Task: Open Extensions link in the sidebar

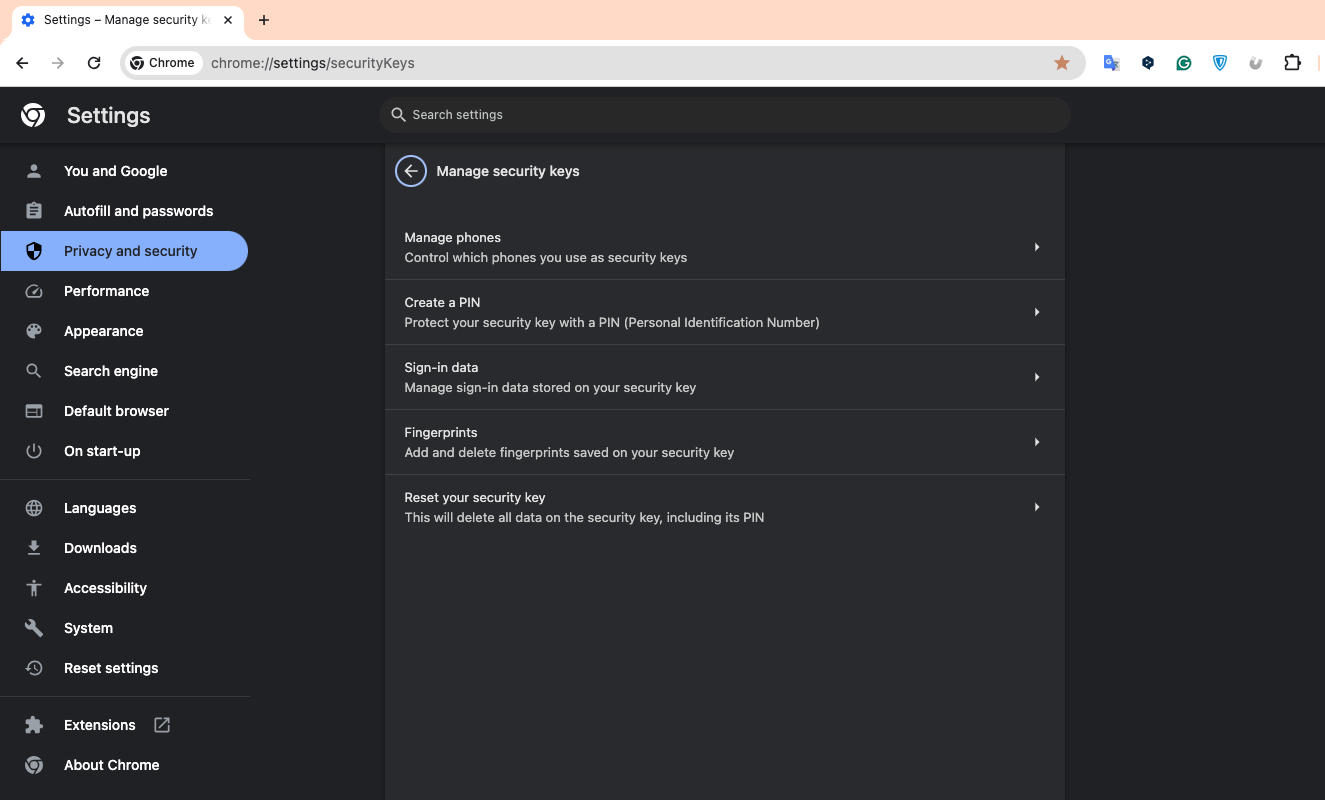Action: click(99, 725)
